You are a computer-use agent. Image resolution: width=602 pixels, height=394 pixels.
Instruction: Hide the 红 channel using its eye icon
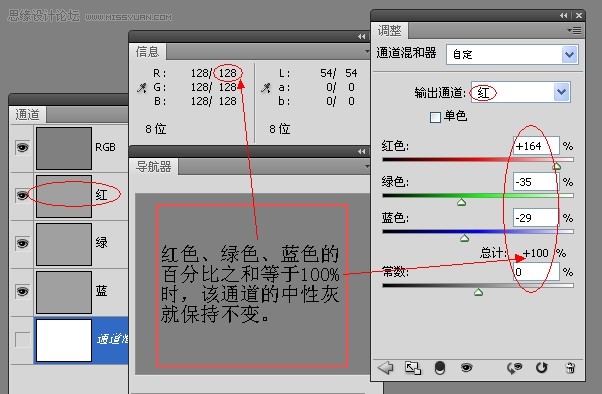coord(22,195)
